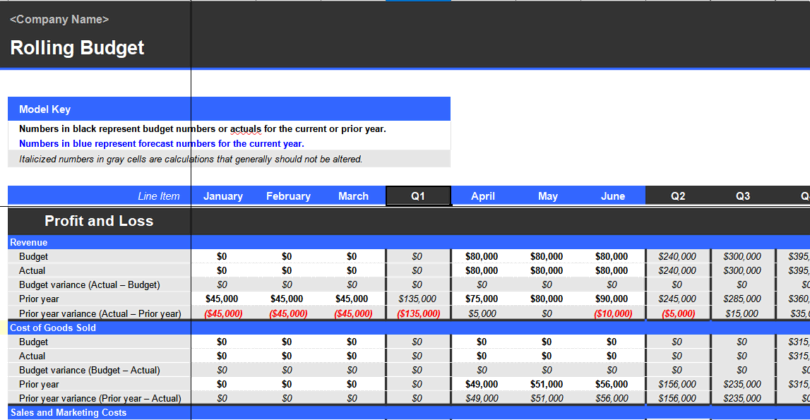Select April Revenue Budget $80,000 cell
This screenshot has height=420, width=810.
[483, 256]
